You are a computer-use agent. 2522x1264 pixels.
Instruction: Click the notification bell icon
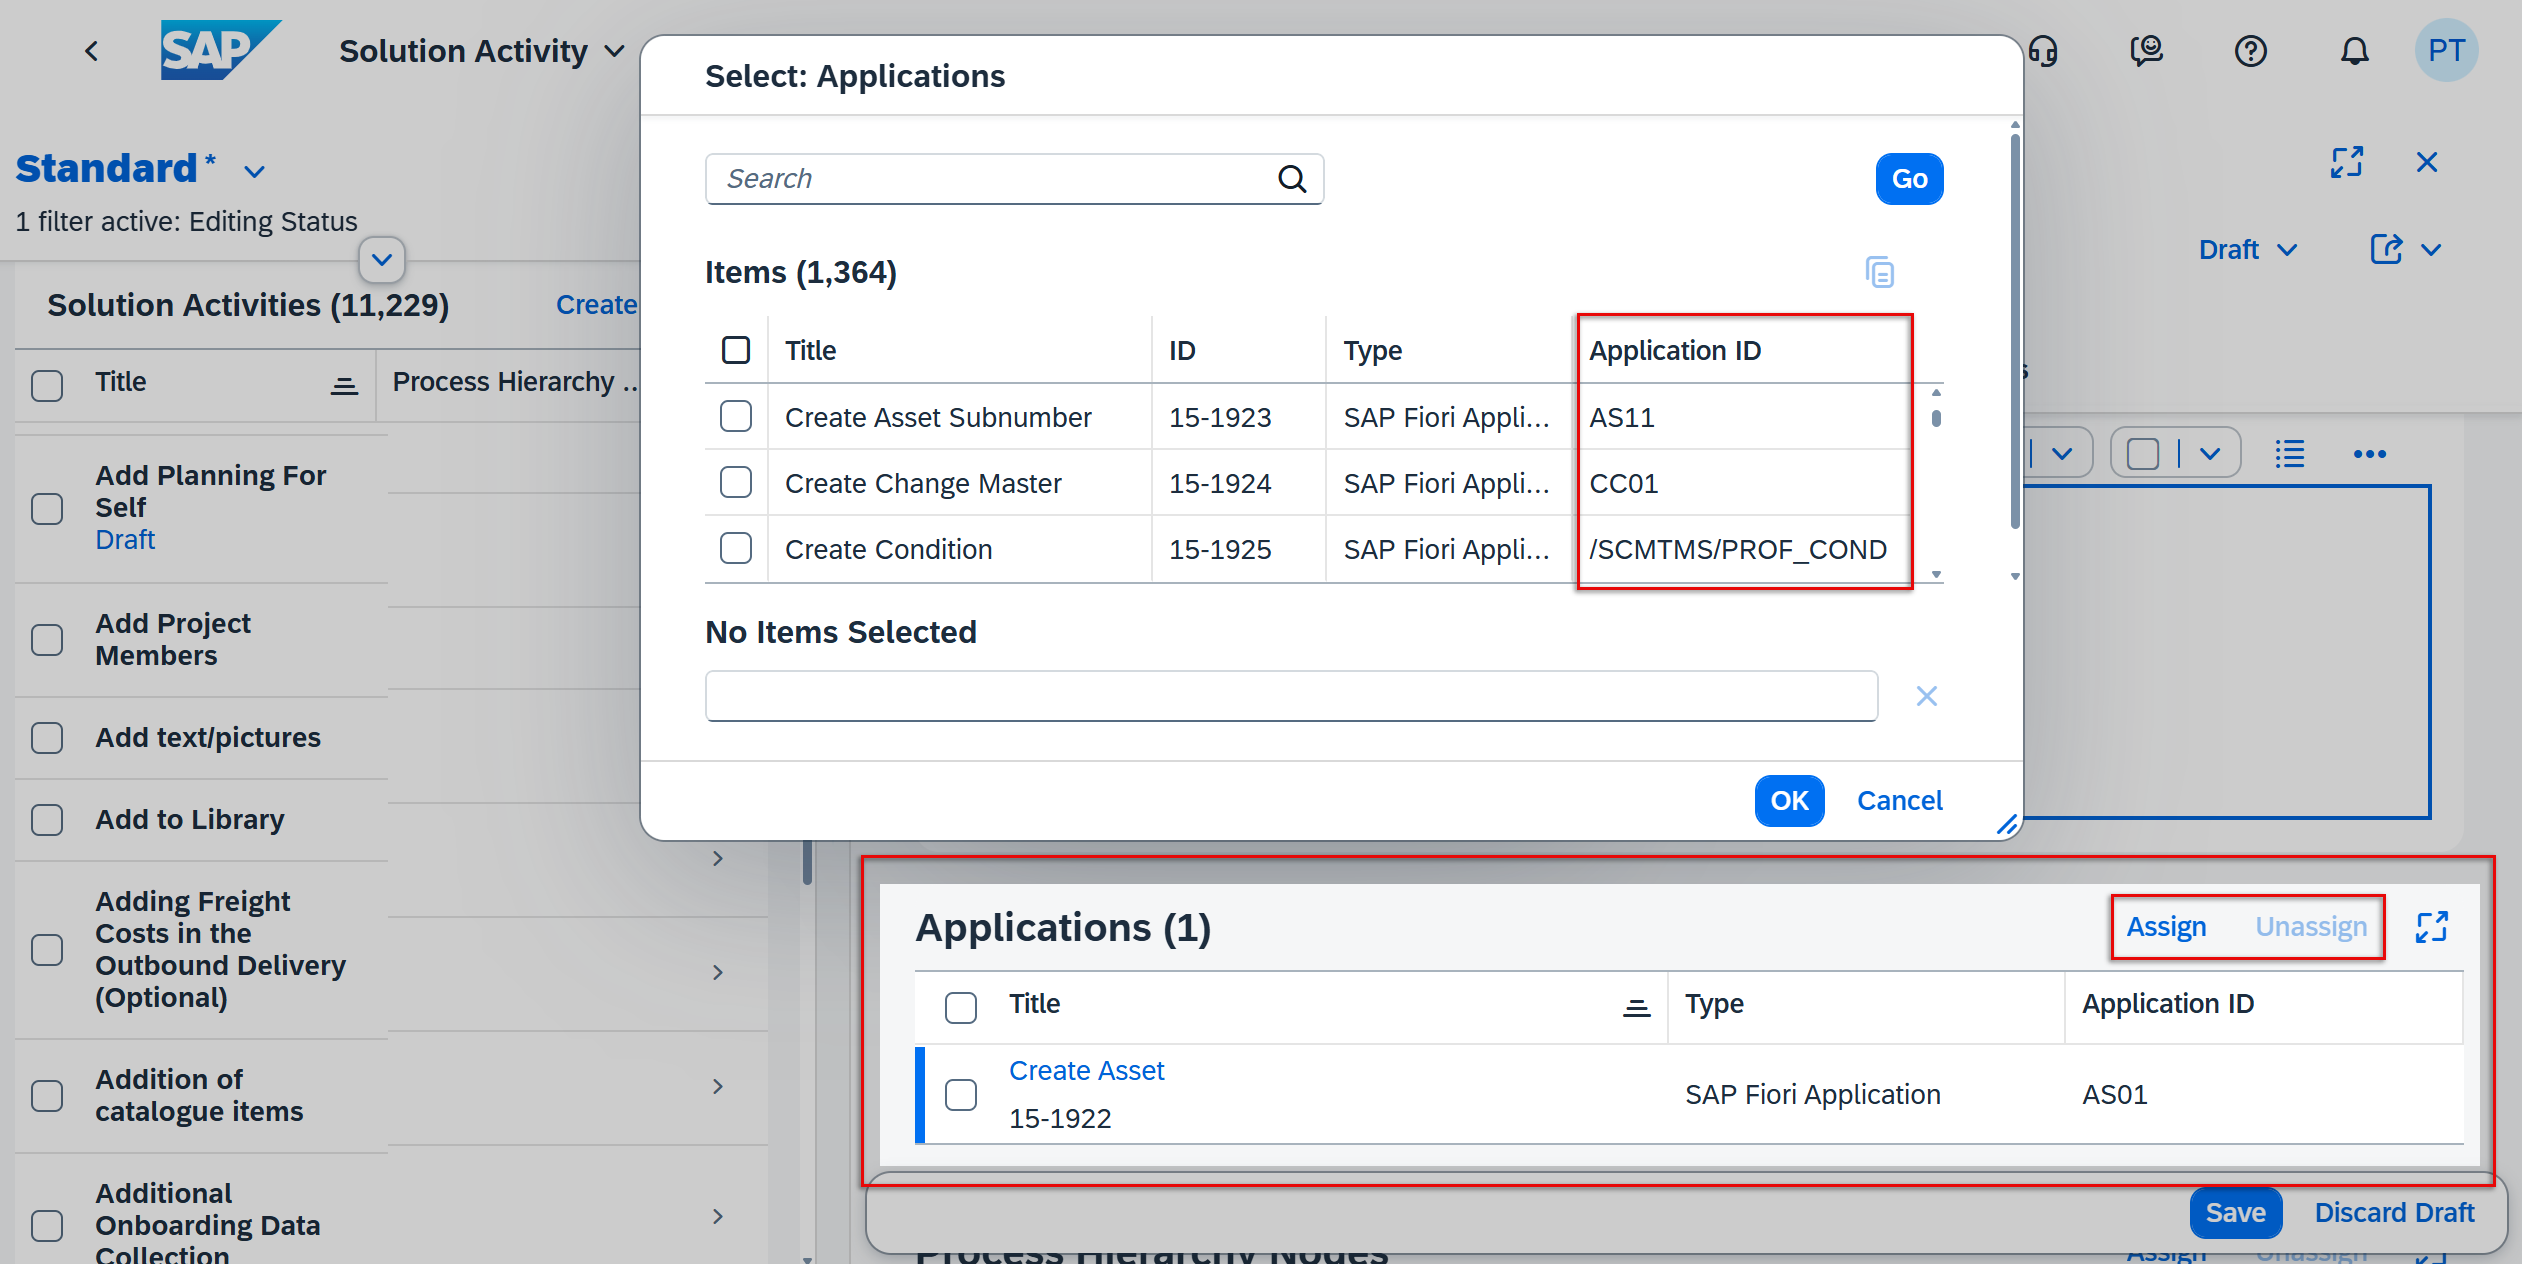pos(2354,51)
